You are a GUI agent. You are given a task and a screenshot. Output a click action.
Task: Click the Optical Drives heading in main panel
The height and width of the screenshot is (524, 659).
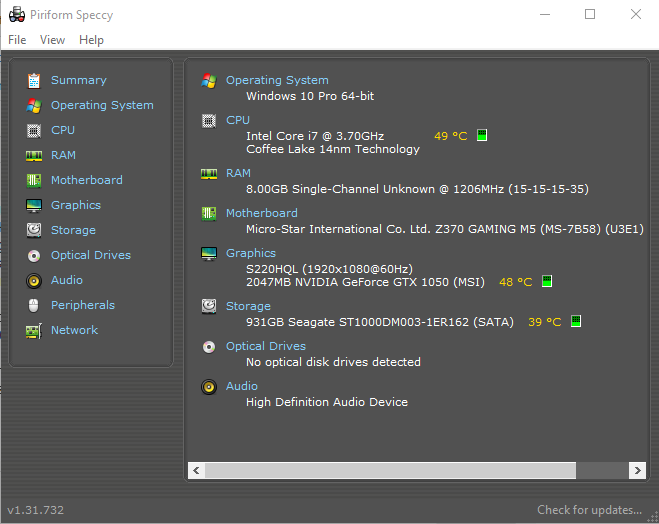click(266, 346)
